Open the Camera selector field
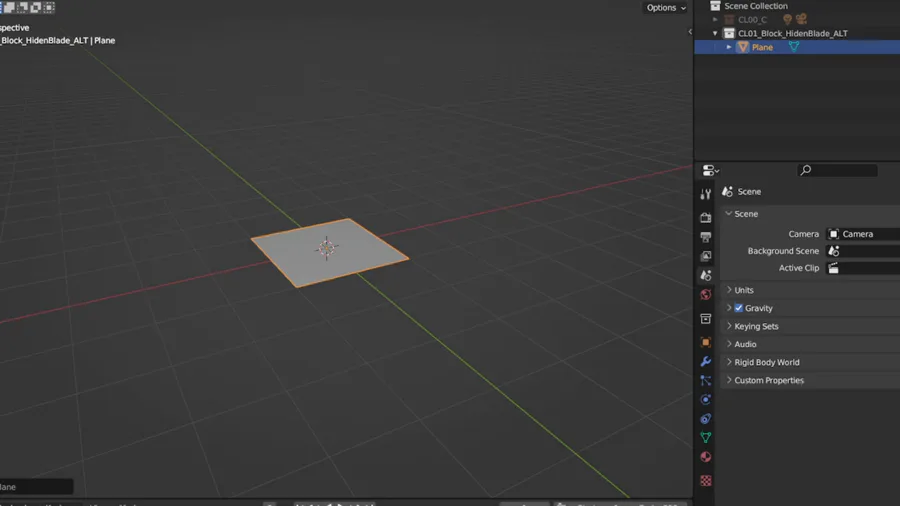Viewport: 900px width, 506px height. click(863, 234)
